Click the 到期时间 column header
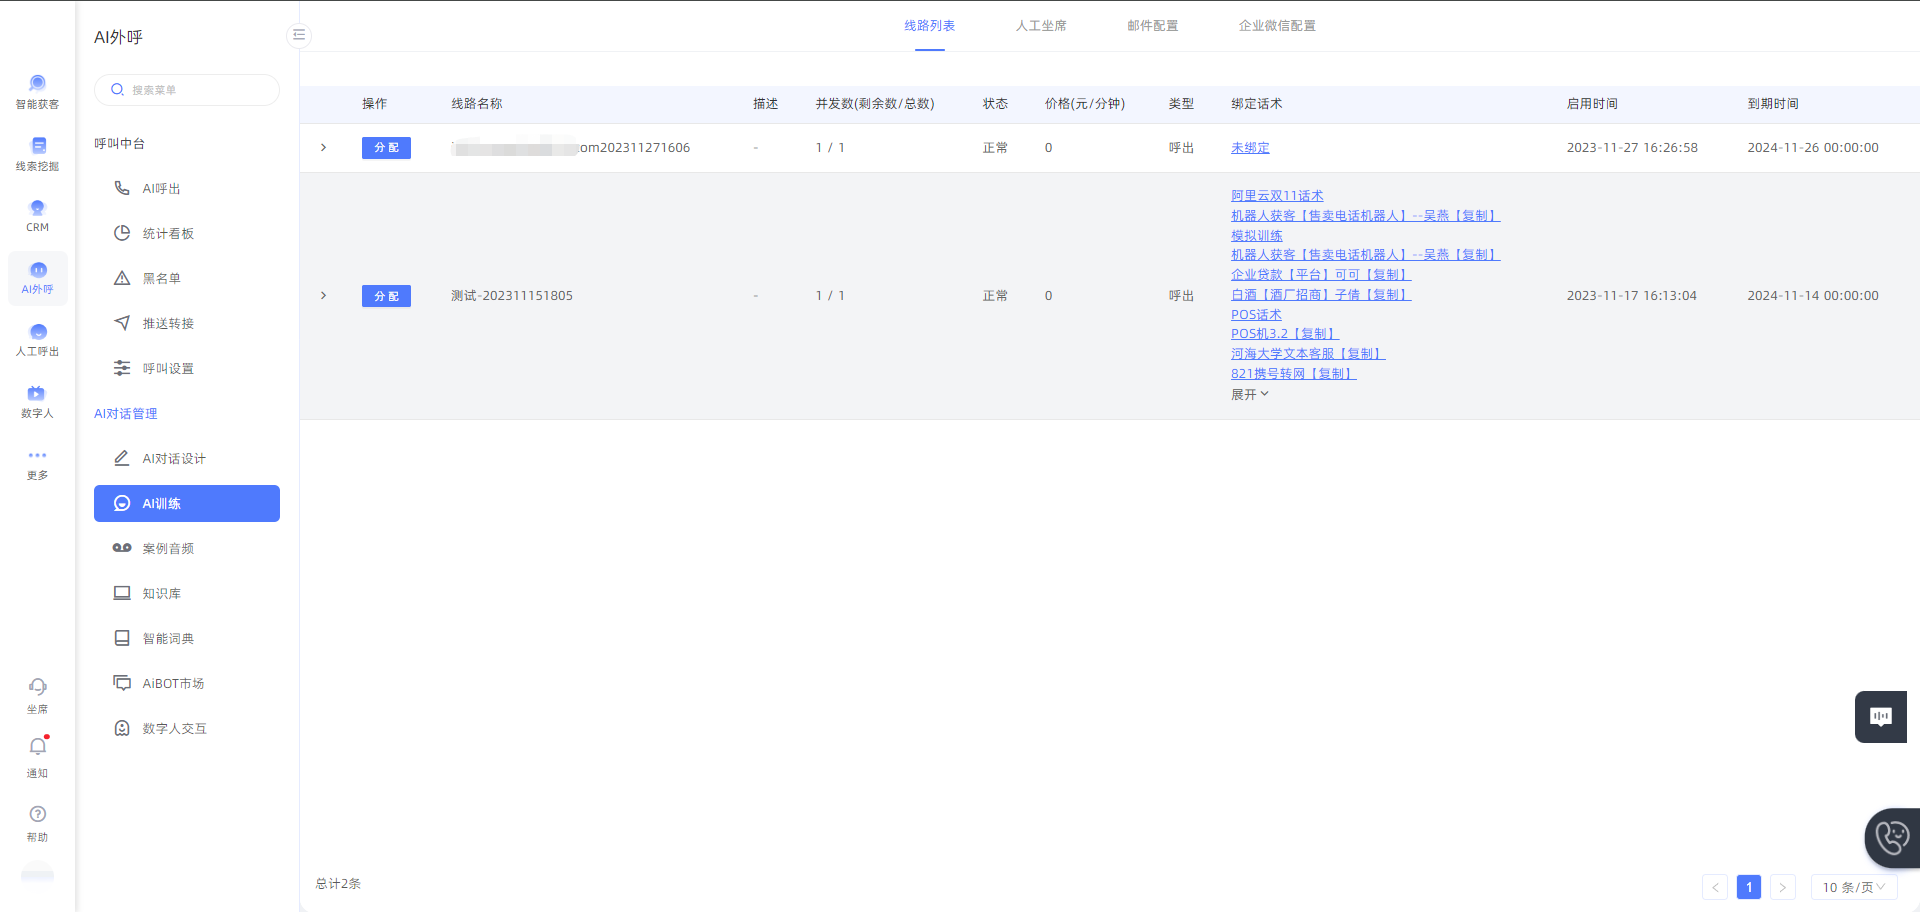This screenshot has height=912, width=1920. coord(1773,104)
